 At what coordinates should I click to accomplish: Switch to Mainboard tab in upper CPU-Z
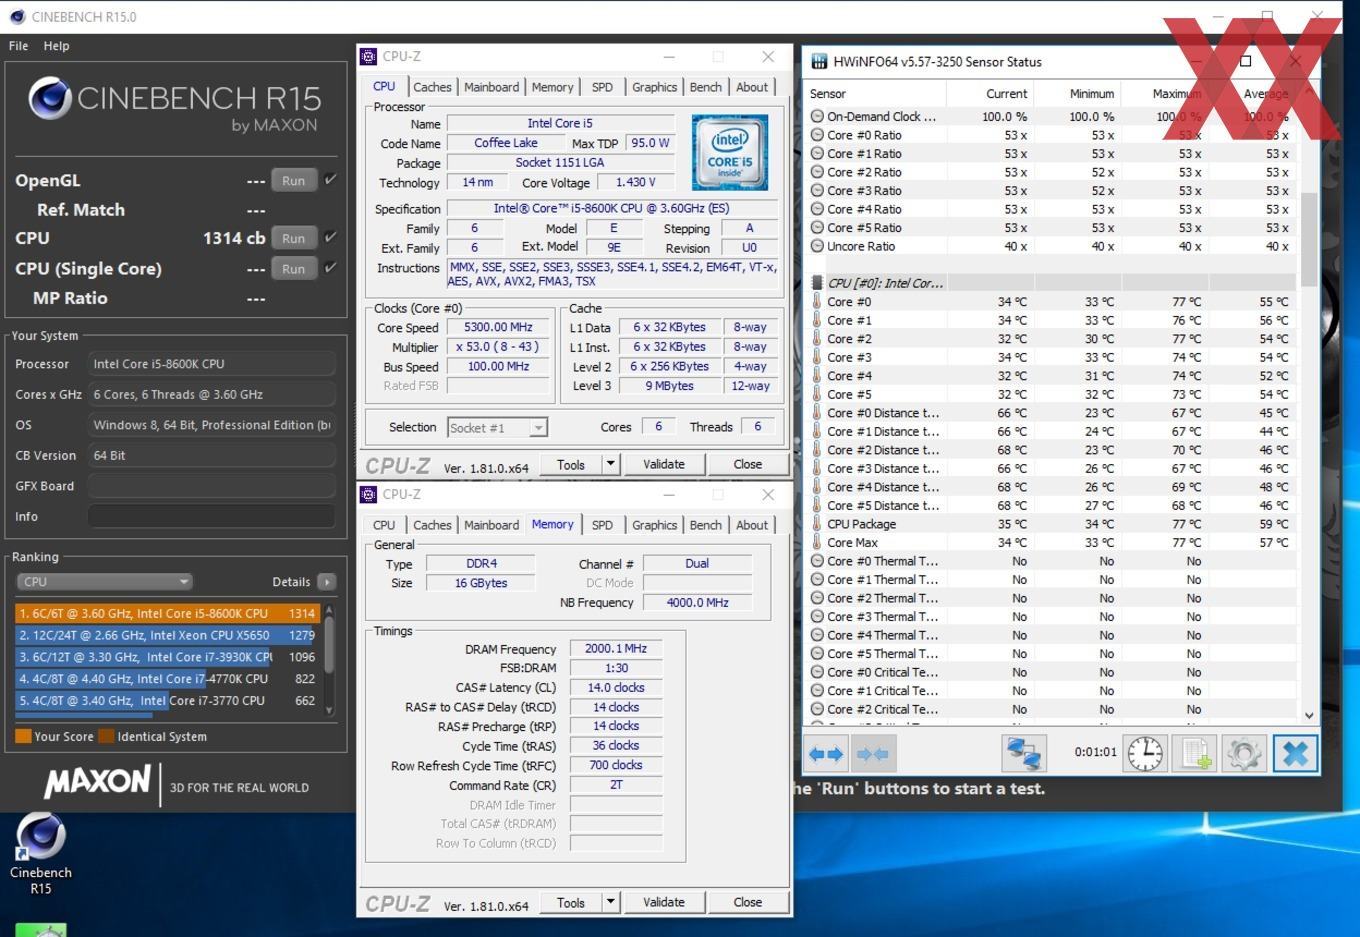491,87
